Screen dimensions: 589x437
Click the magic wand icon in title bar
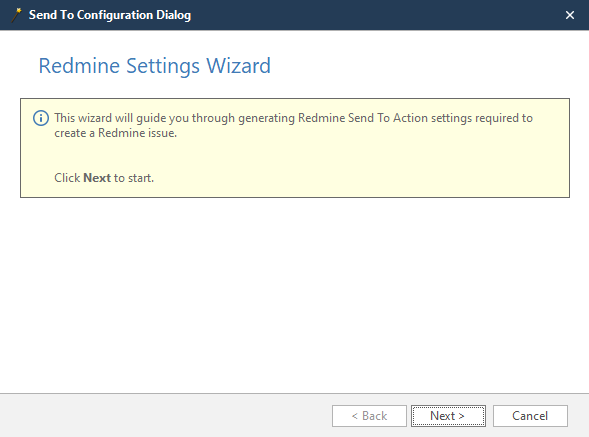[17, 15]
